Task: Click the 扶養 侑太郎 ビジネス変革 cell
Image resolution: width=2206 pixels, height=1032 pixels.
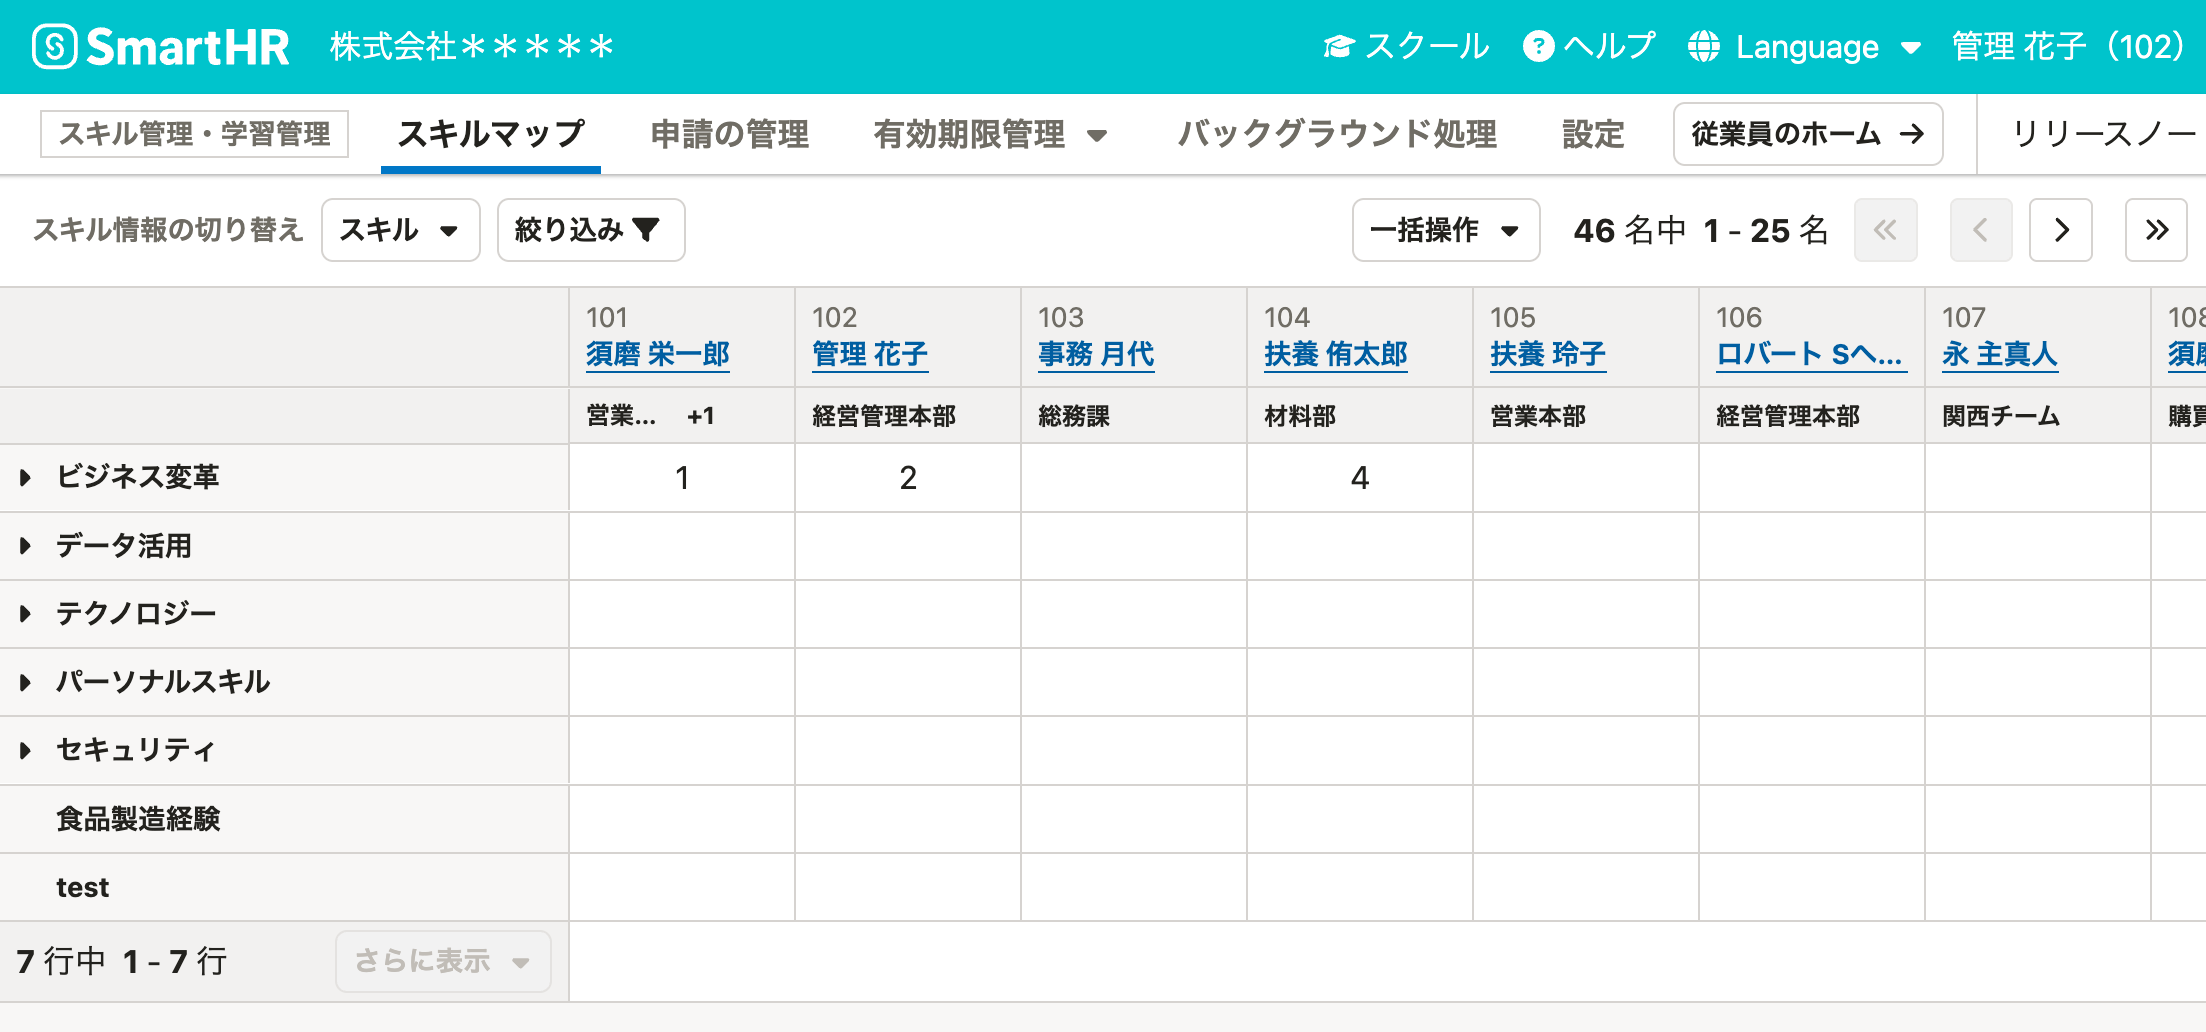Action: (1359, 478)
